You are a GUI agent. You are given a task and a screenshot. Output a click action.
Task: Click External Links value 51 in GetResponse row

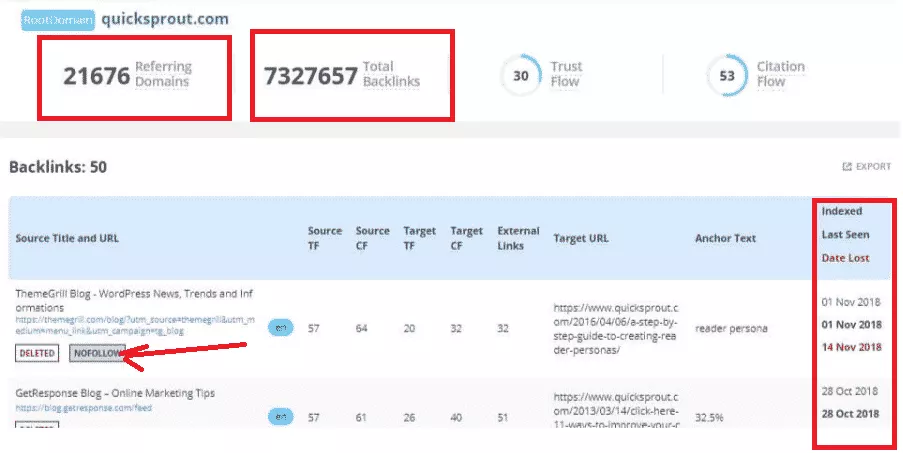click(x=503, y=417)
